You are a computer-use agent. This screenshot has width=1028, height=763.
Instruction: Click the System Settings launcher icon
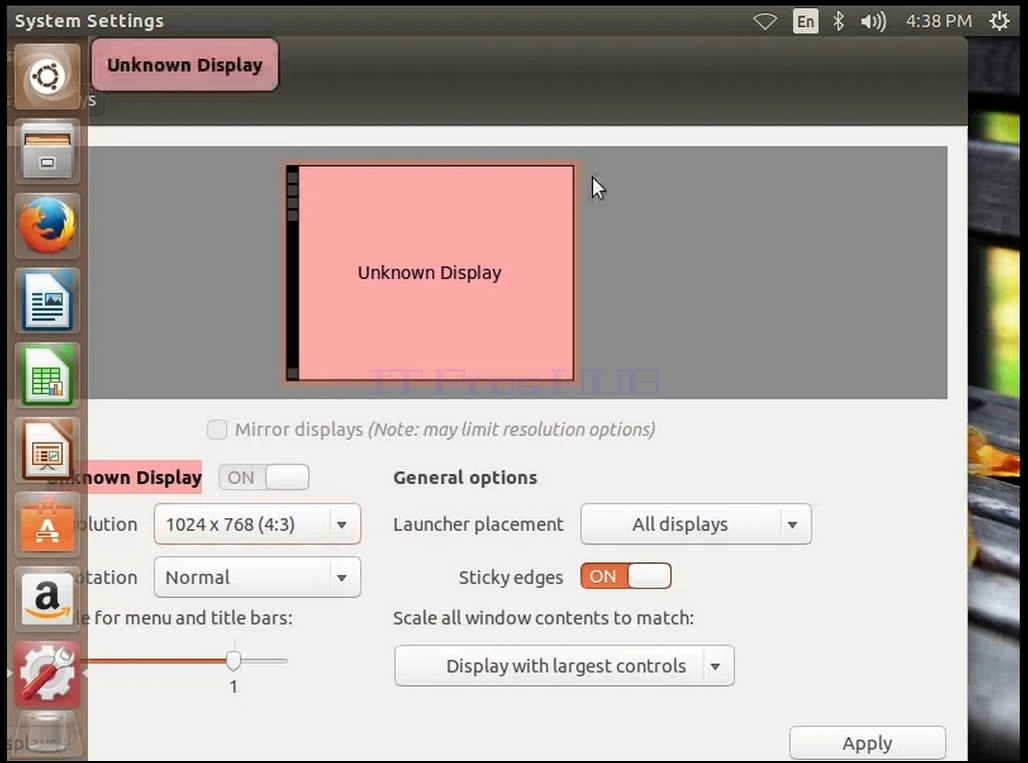coord(47,675)
